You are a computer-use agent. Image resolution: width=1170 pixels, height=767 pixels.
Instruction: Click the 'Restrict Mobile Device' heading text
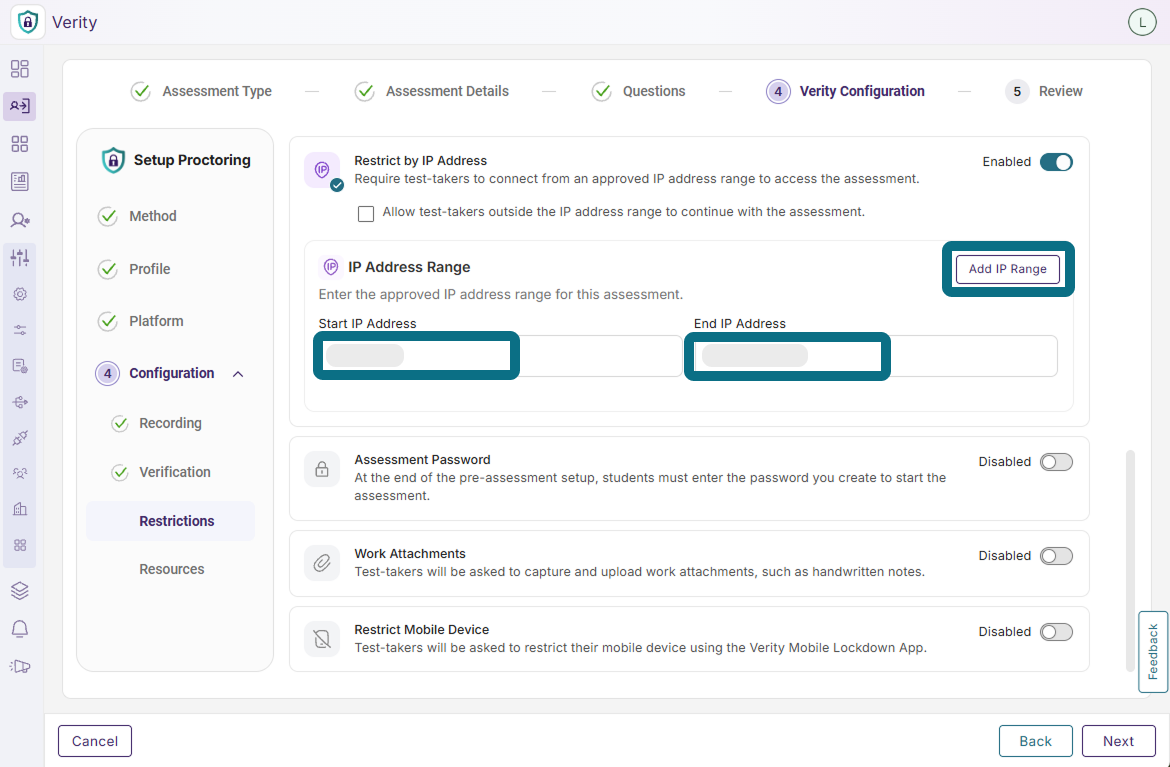[422, 630]
